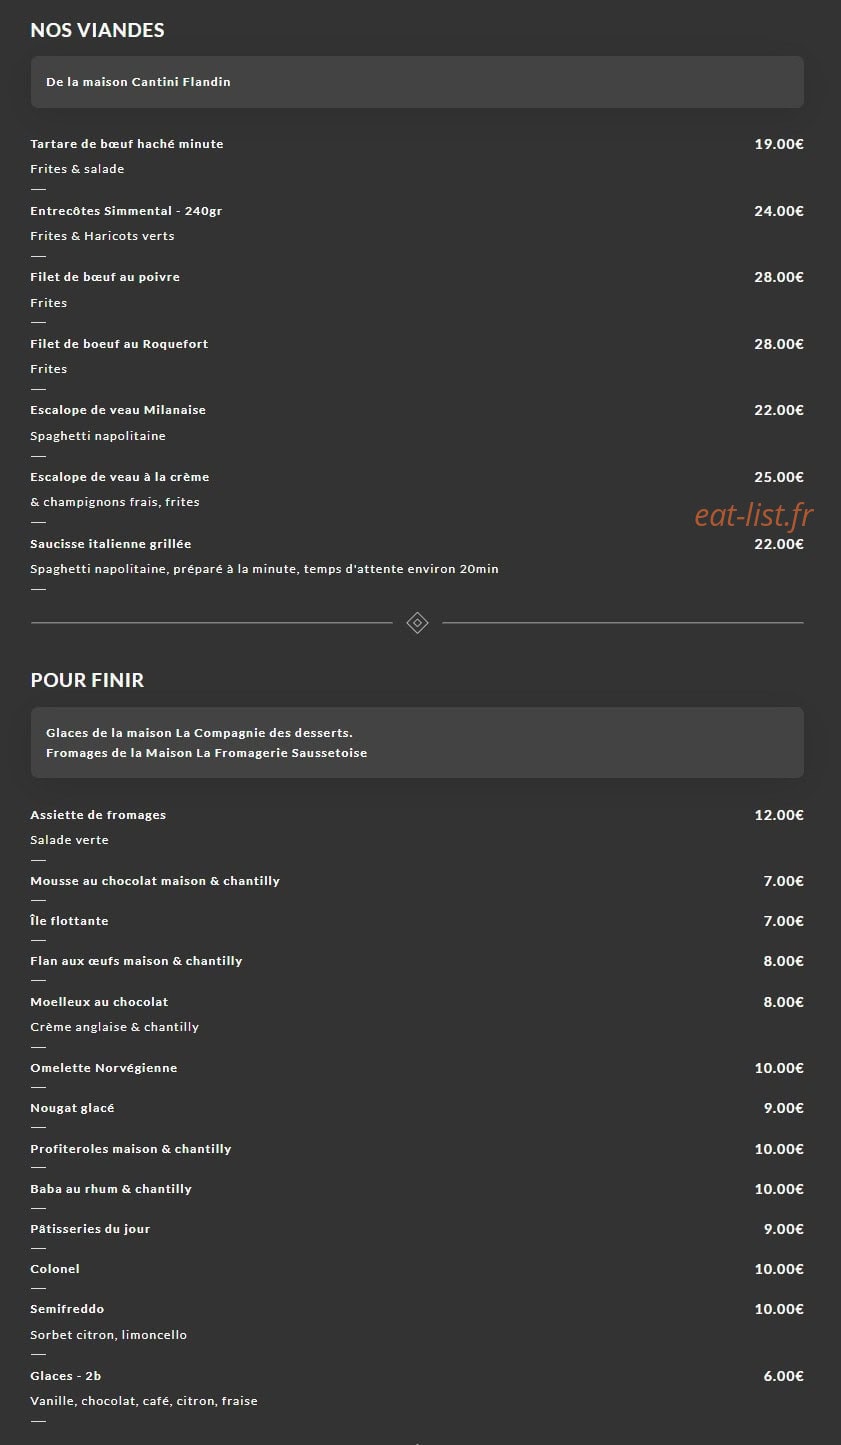Click the 19.00€ price for Tartare
Screen dimensions: 841x1445
pos(779,144)
